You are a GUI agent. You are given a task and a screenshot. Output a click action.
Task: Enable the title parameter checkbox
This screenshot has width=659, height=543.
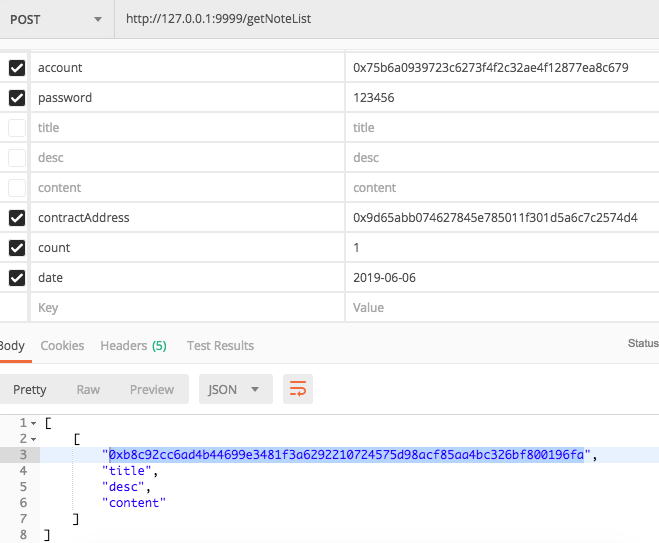17,128
